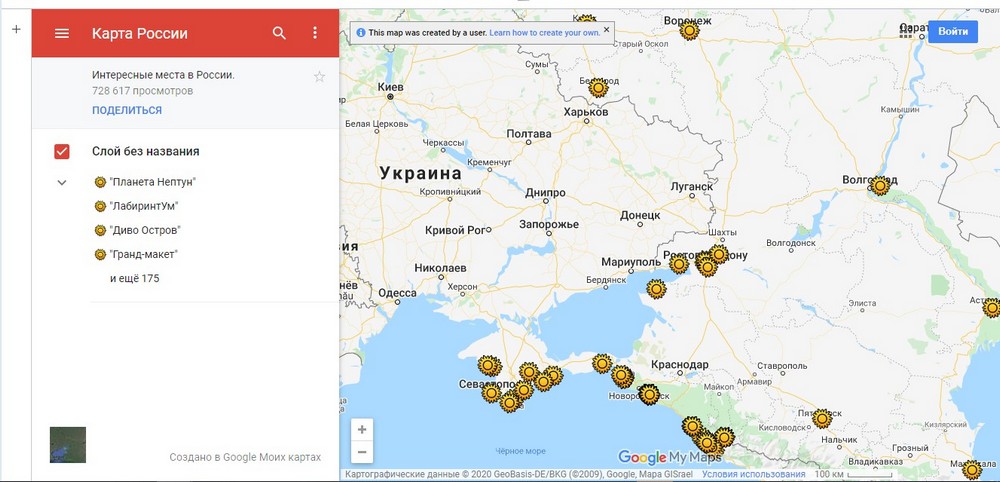
Task: Select the Kerch peninsula marker west of Krasnodar
Action: click(x=601, y=363)
